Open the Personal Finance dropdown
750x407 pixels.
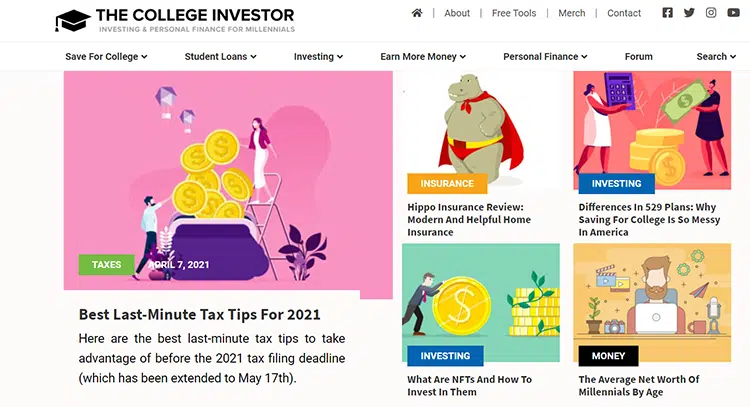[545, 57]
